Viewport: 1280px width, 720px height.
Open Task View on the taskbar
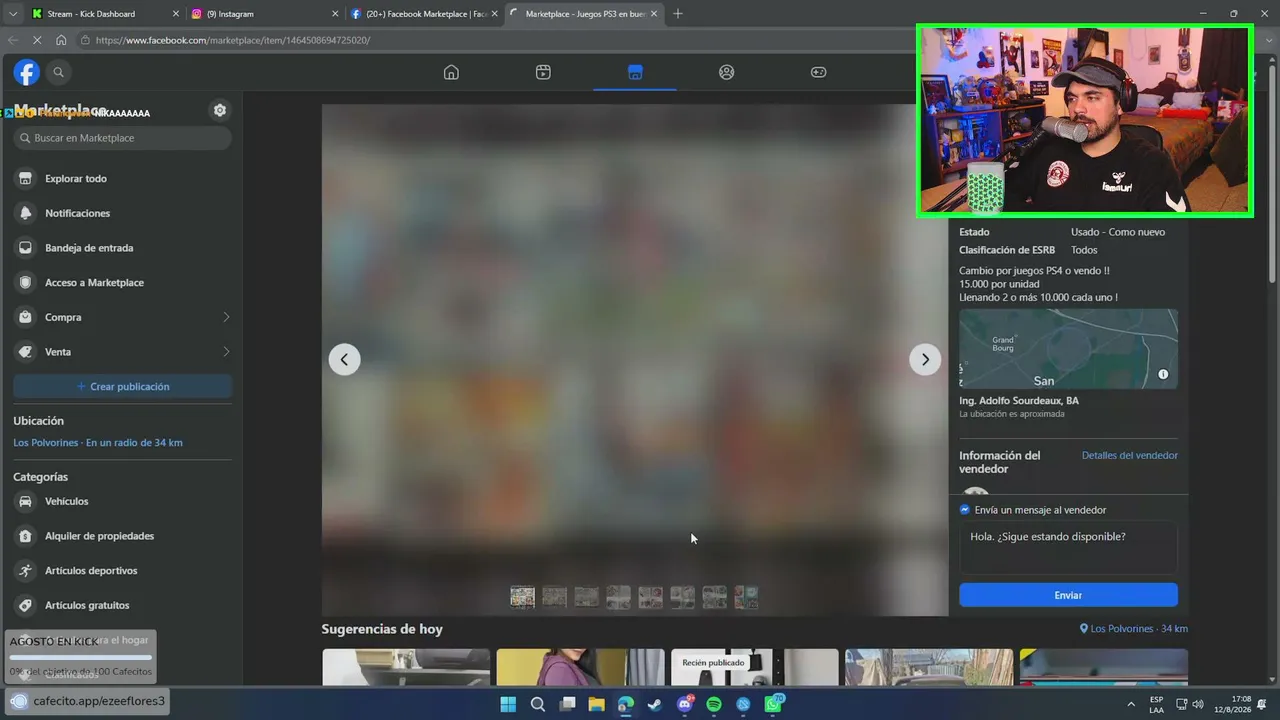tap(567, 704)
